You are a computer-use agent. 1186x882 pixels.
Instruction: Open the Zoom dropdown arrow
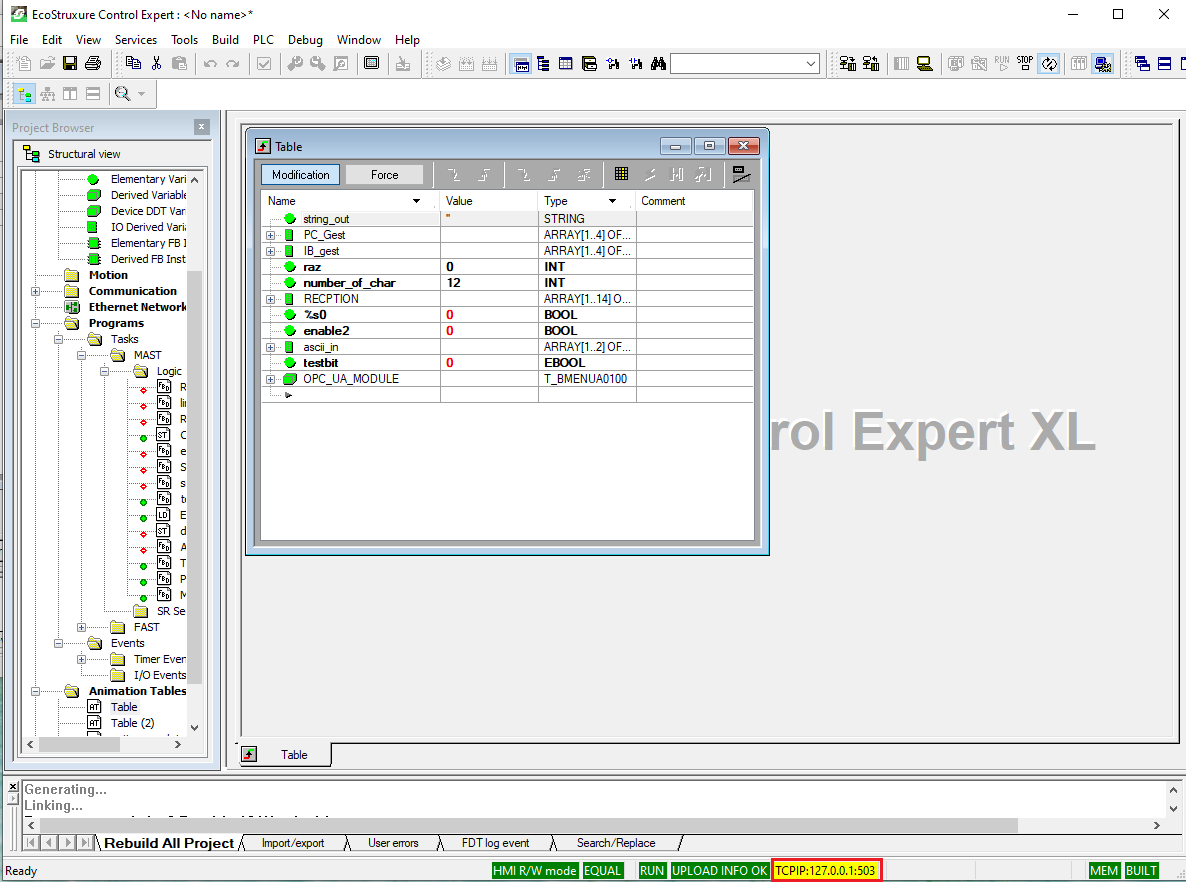click(x=141, y=95)
